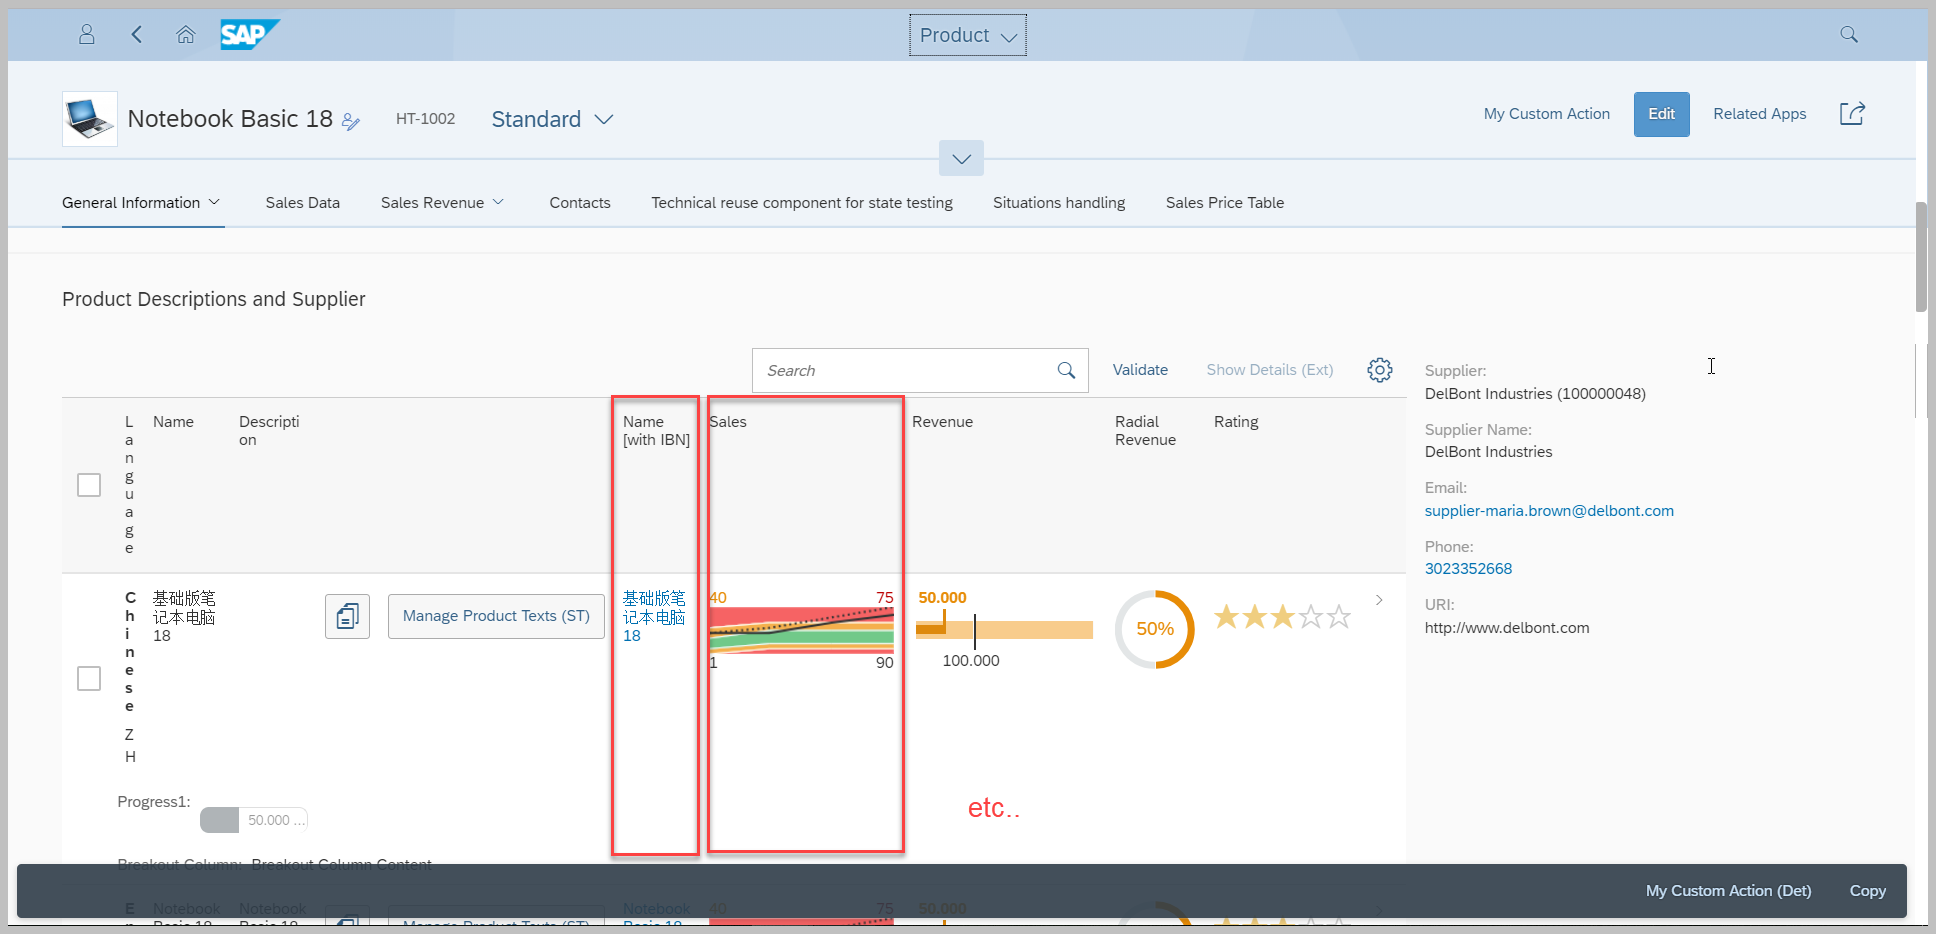The image size is (1936, 934).
Task: Open the Chinese product name link
Action: coord(654,616)
